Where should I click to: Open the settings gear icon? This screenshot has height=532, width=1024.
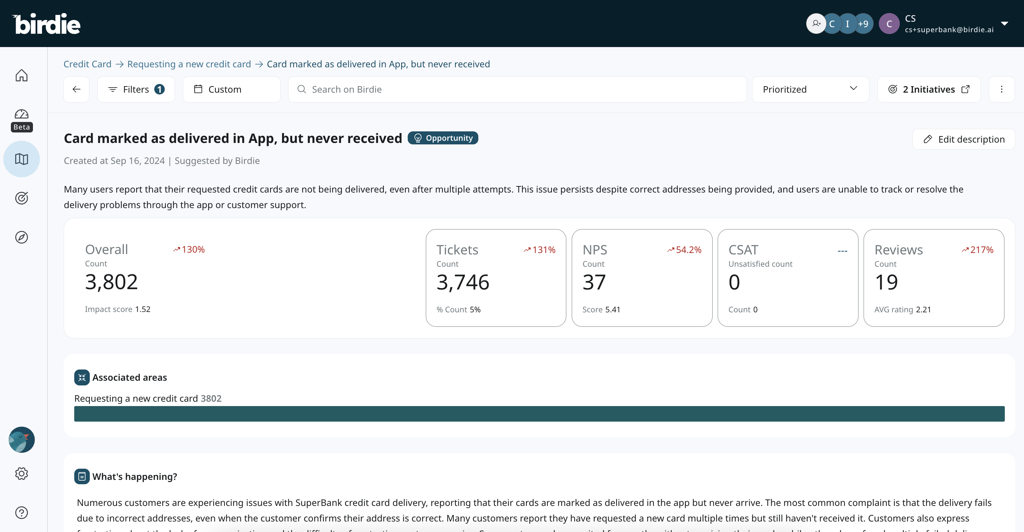coord(21,474)
